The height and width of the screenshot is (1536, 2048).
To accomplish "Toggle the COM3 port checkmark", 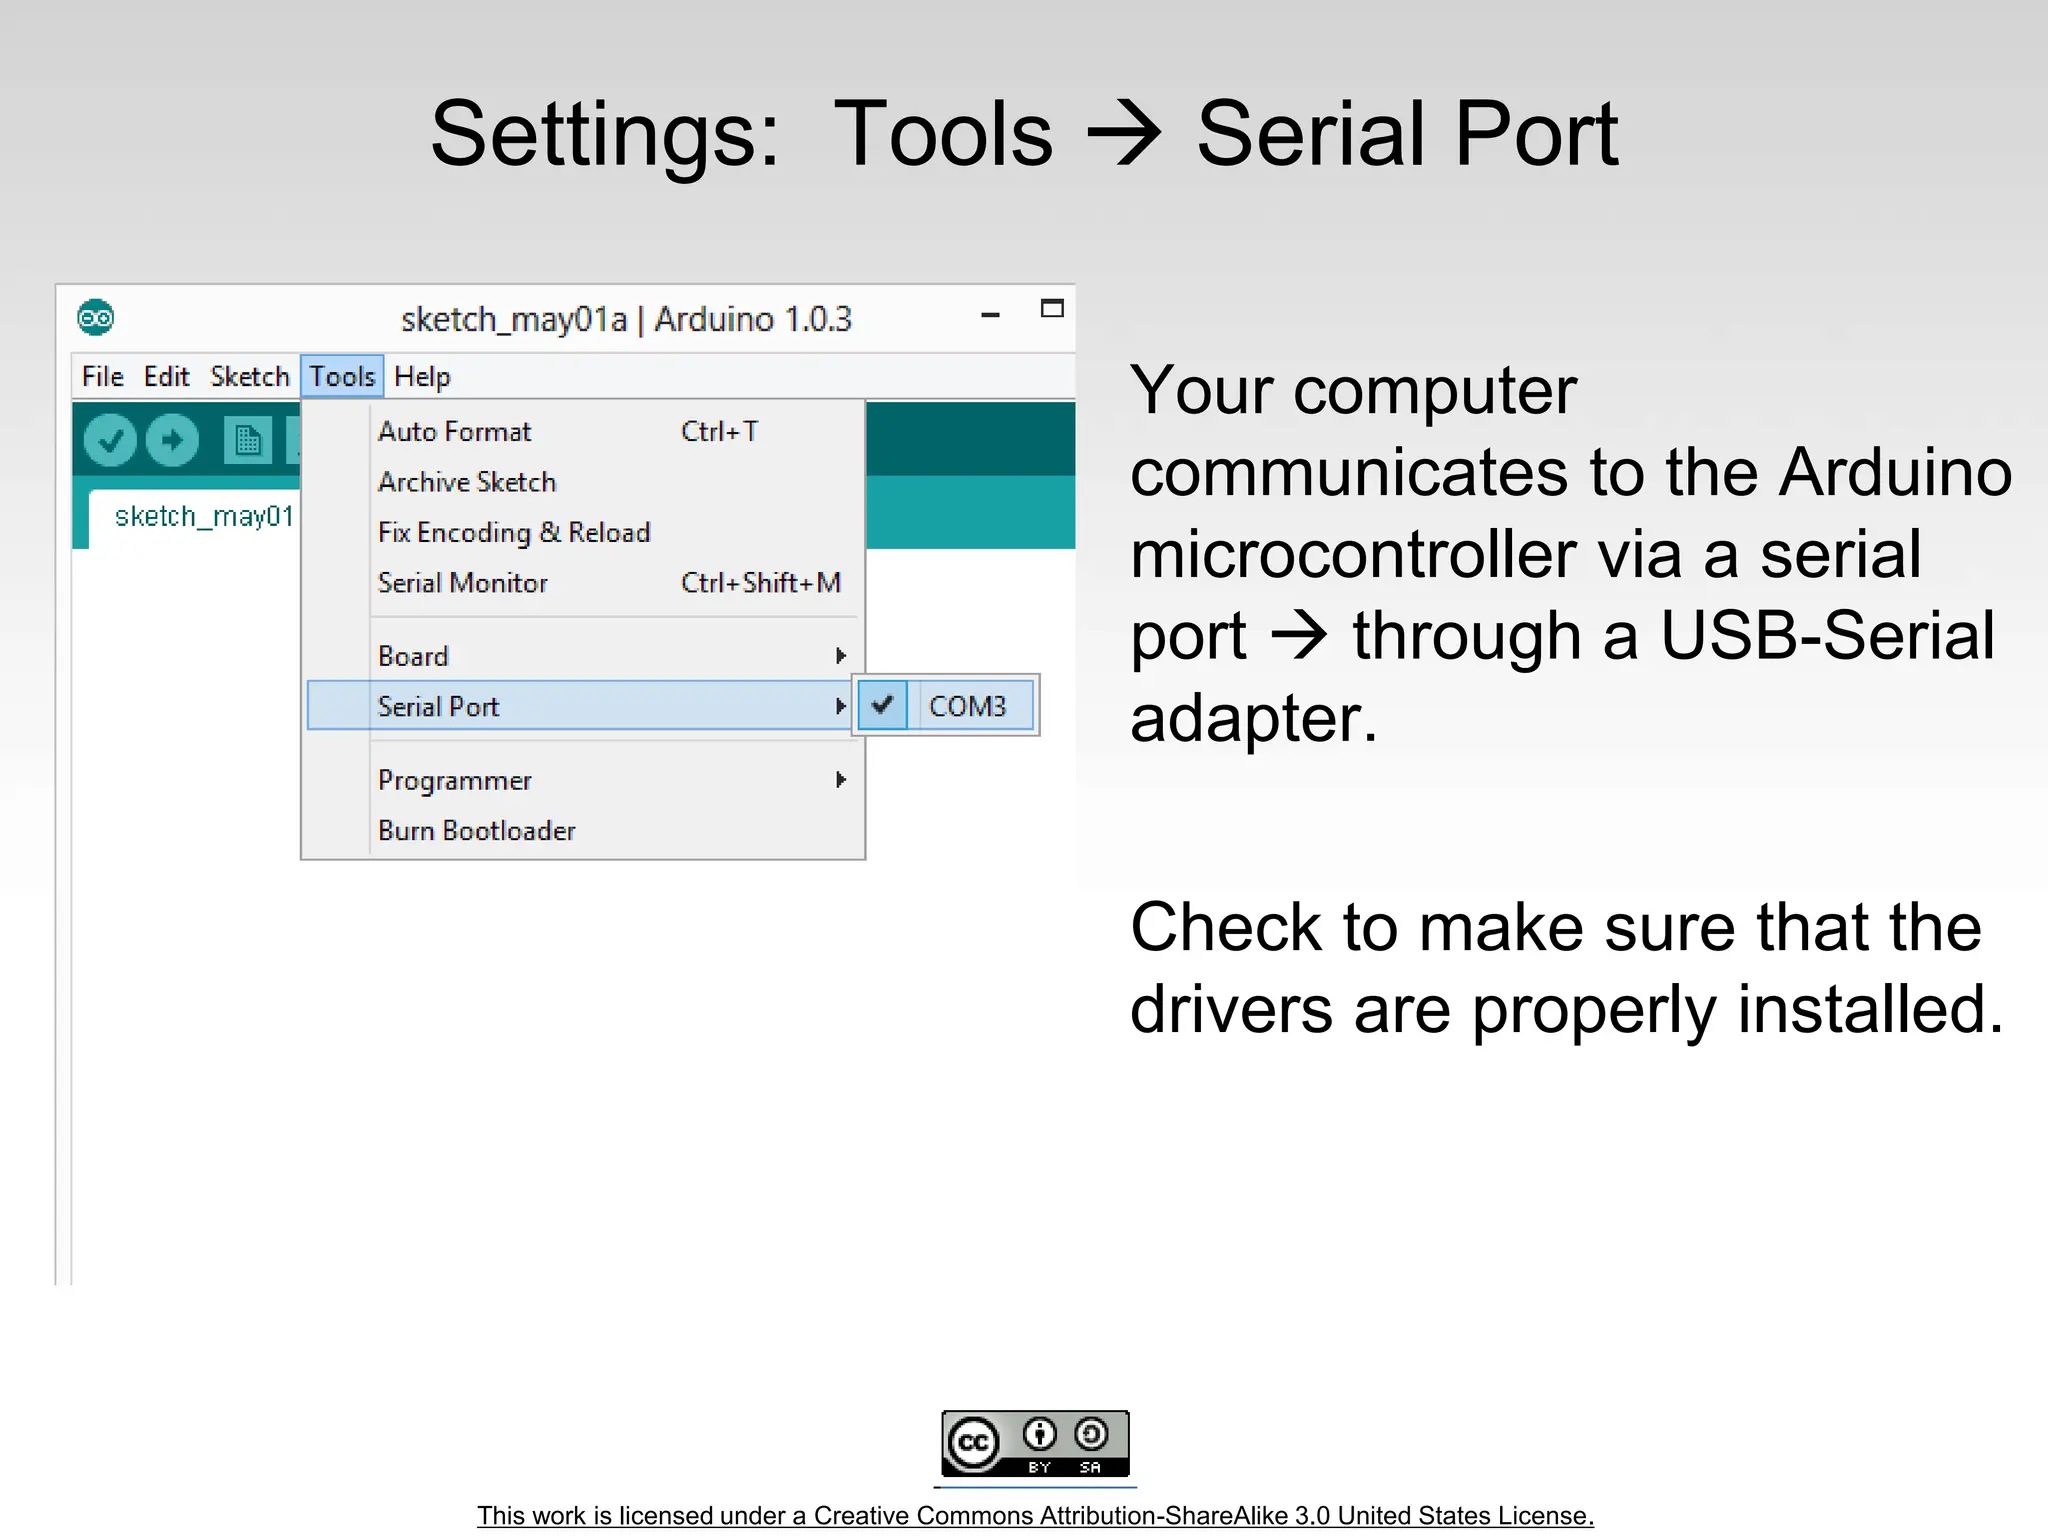I will click(882, 705).
